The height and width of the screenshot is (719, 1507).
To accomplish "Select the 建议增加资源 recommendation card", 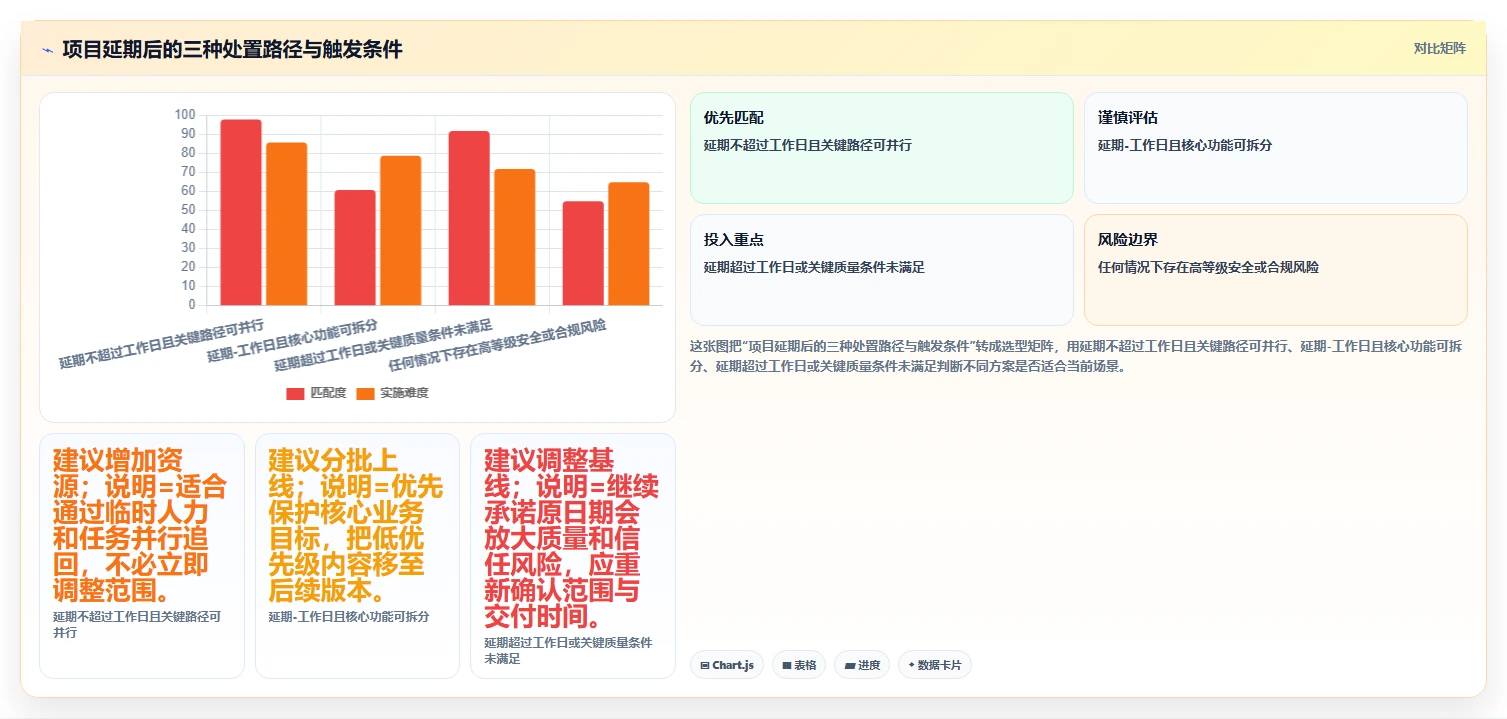I will [142, 556].
